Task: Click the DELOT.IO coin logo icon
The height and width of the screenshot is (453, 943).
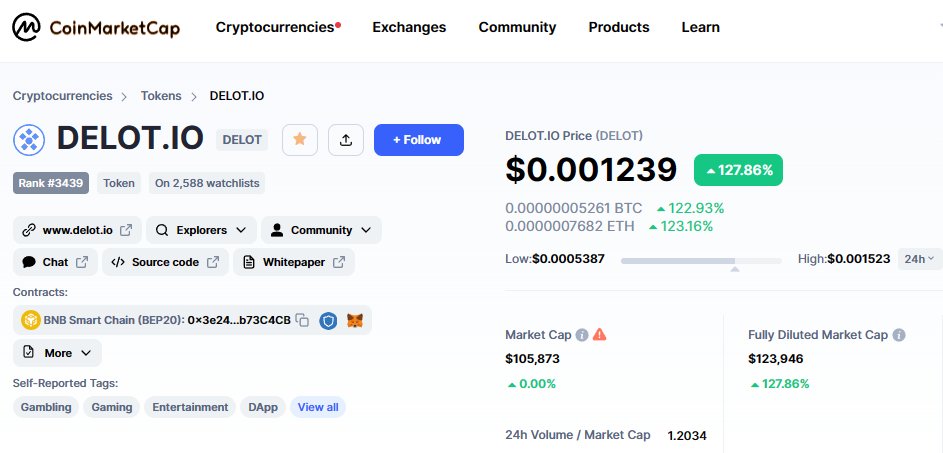Action: [x=29, y=140]
